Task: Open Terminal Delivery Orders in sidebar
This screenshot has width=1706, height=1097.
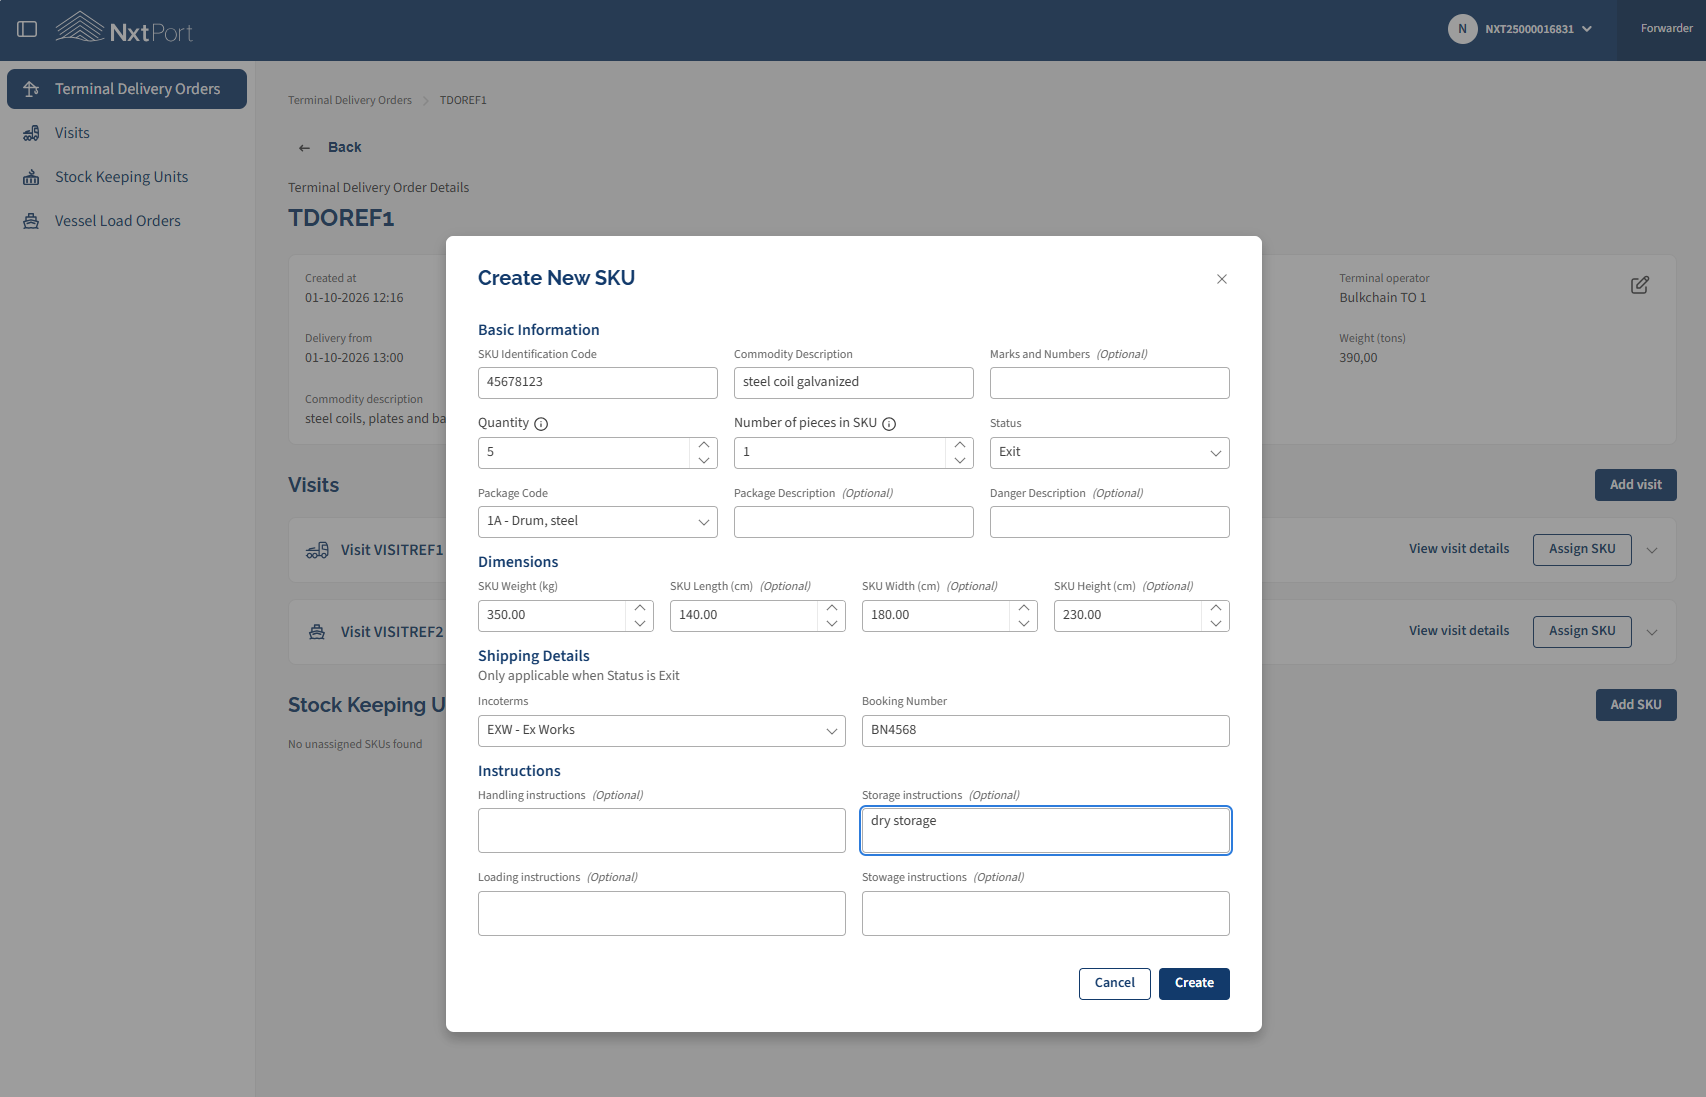Action: 127,89
